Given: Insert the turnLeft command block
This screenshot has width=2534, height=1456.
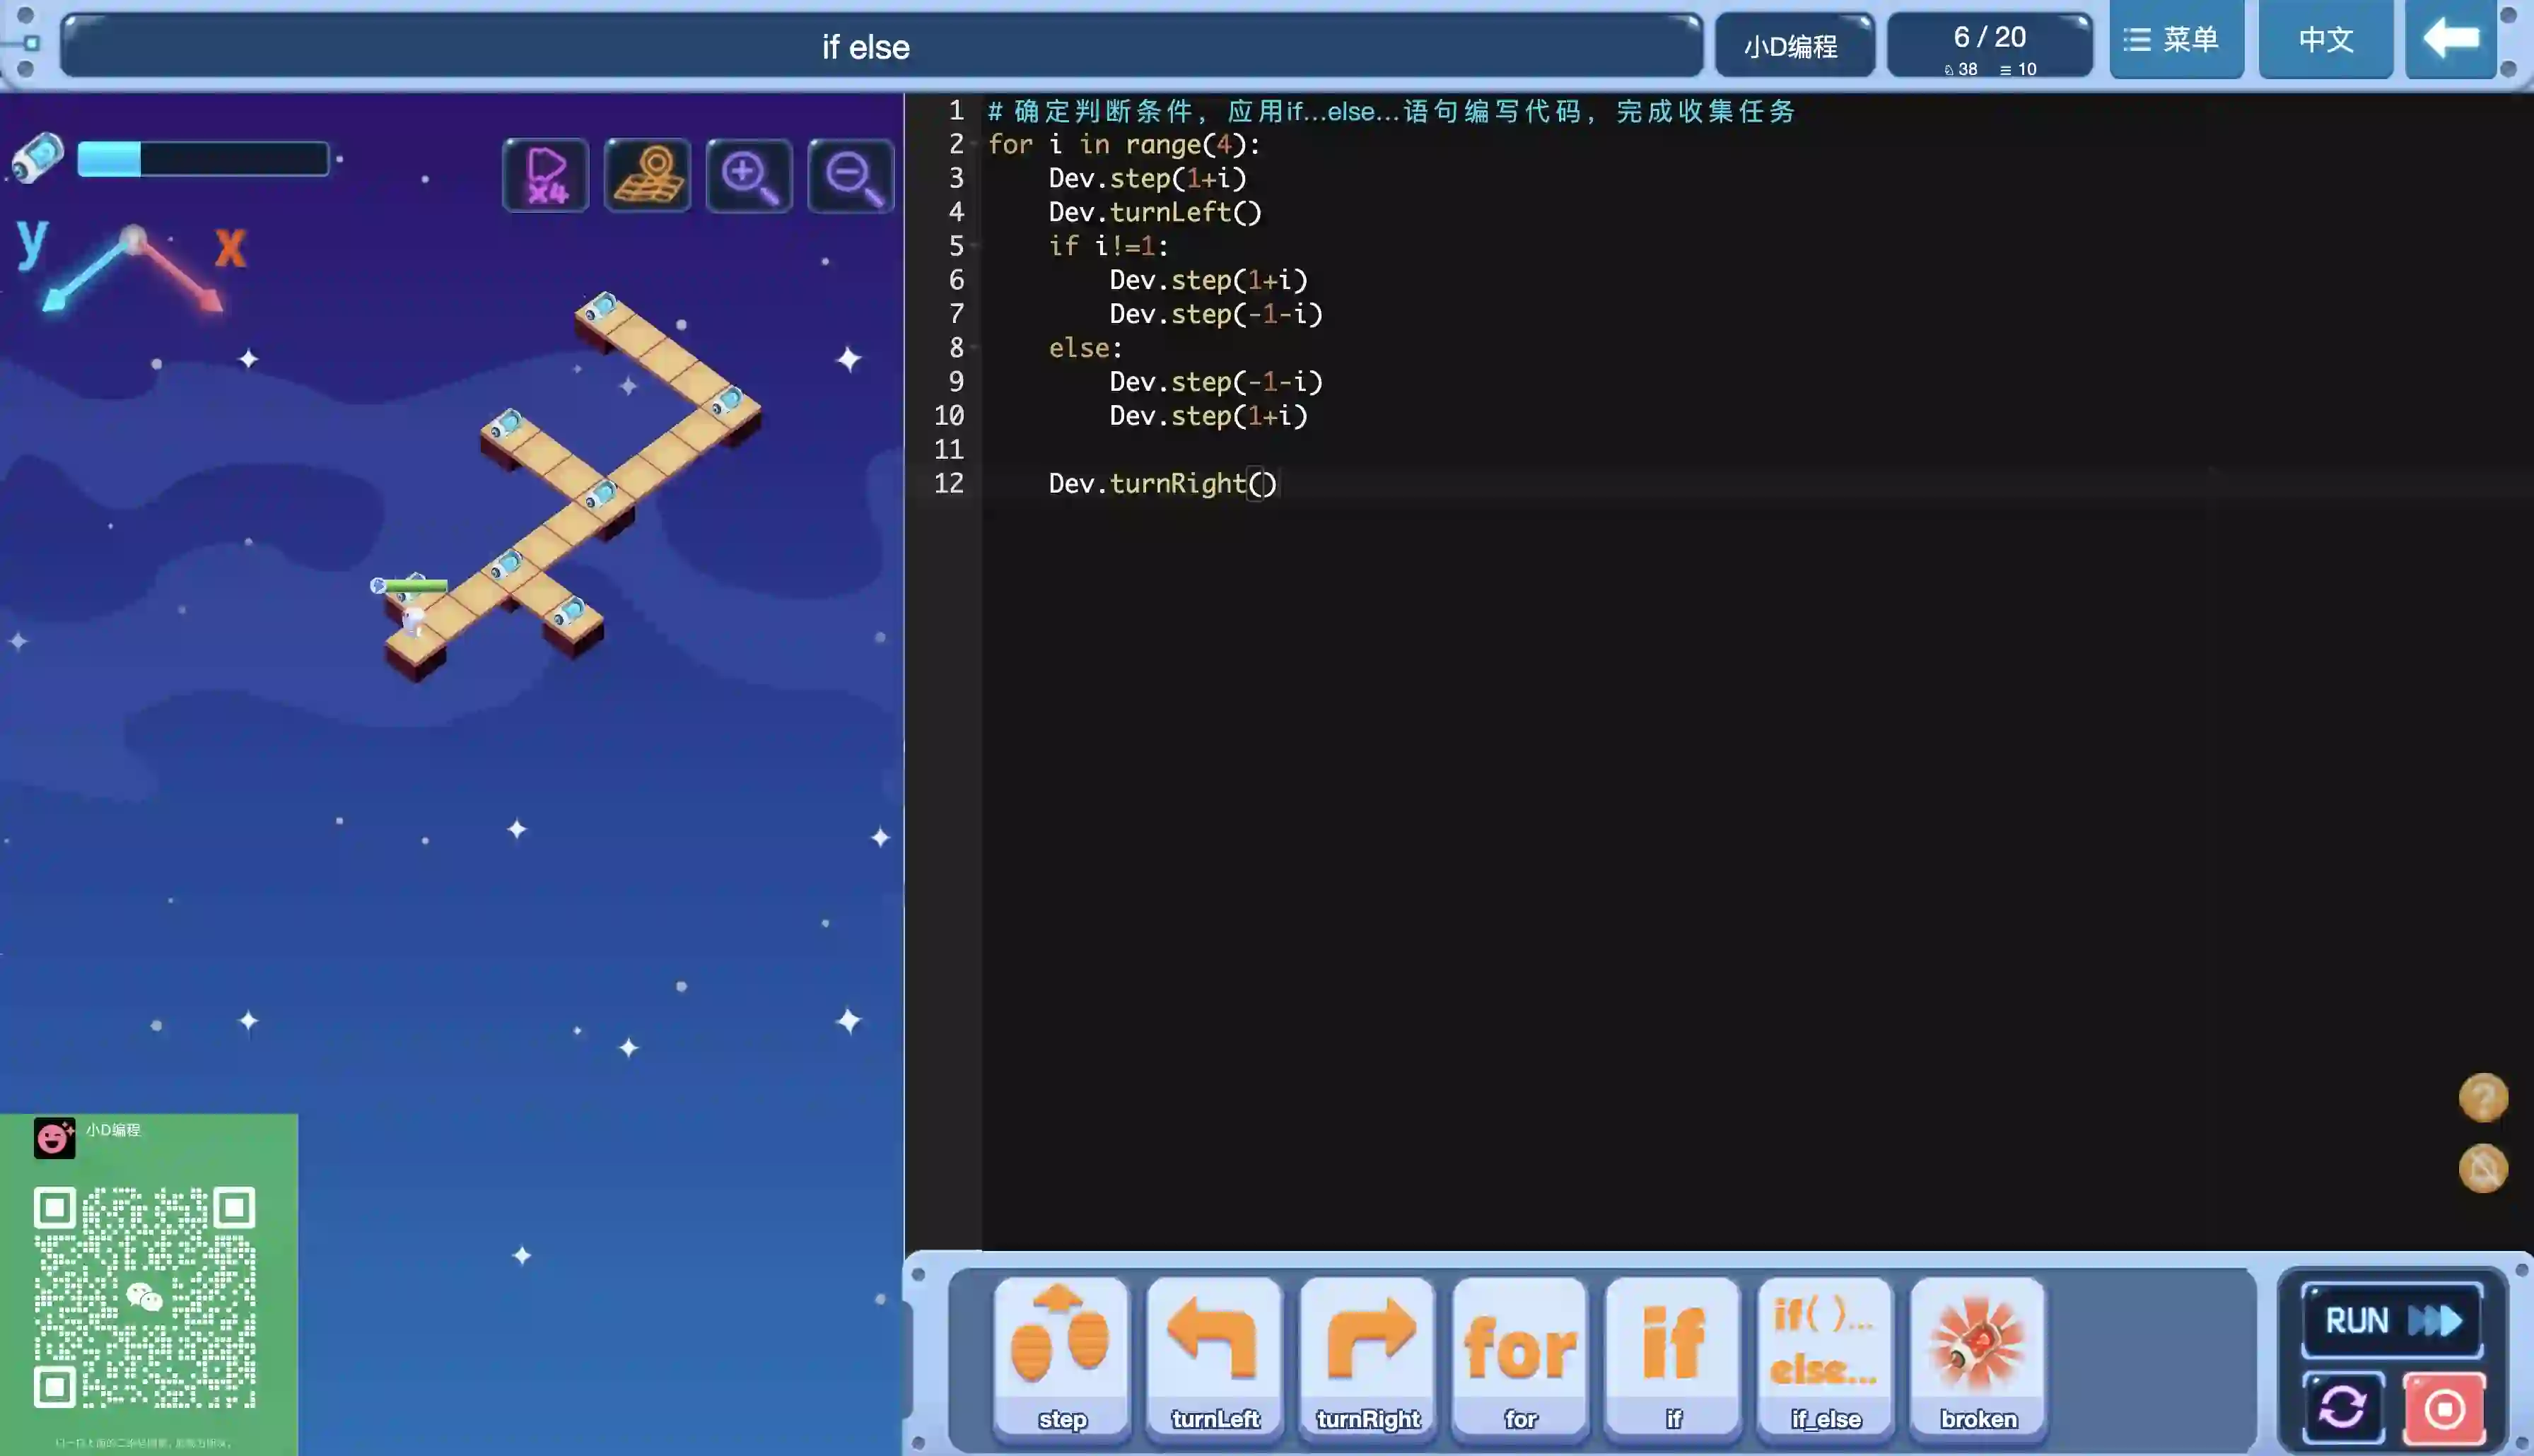Looking at the screenshot, I should click(x=1214, y=1355).
